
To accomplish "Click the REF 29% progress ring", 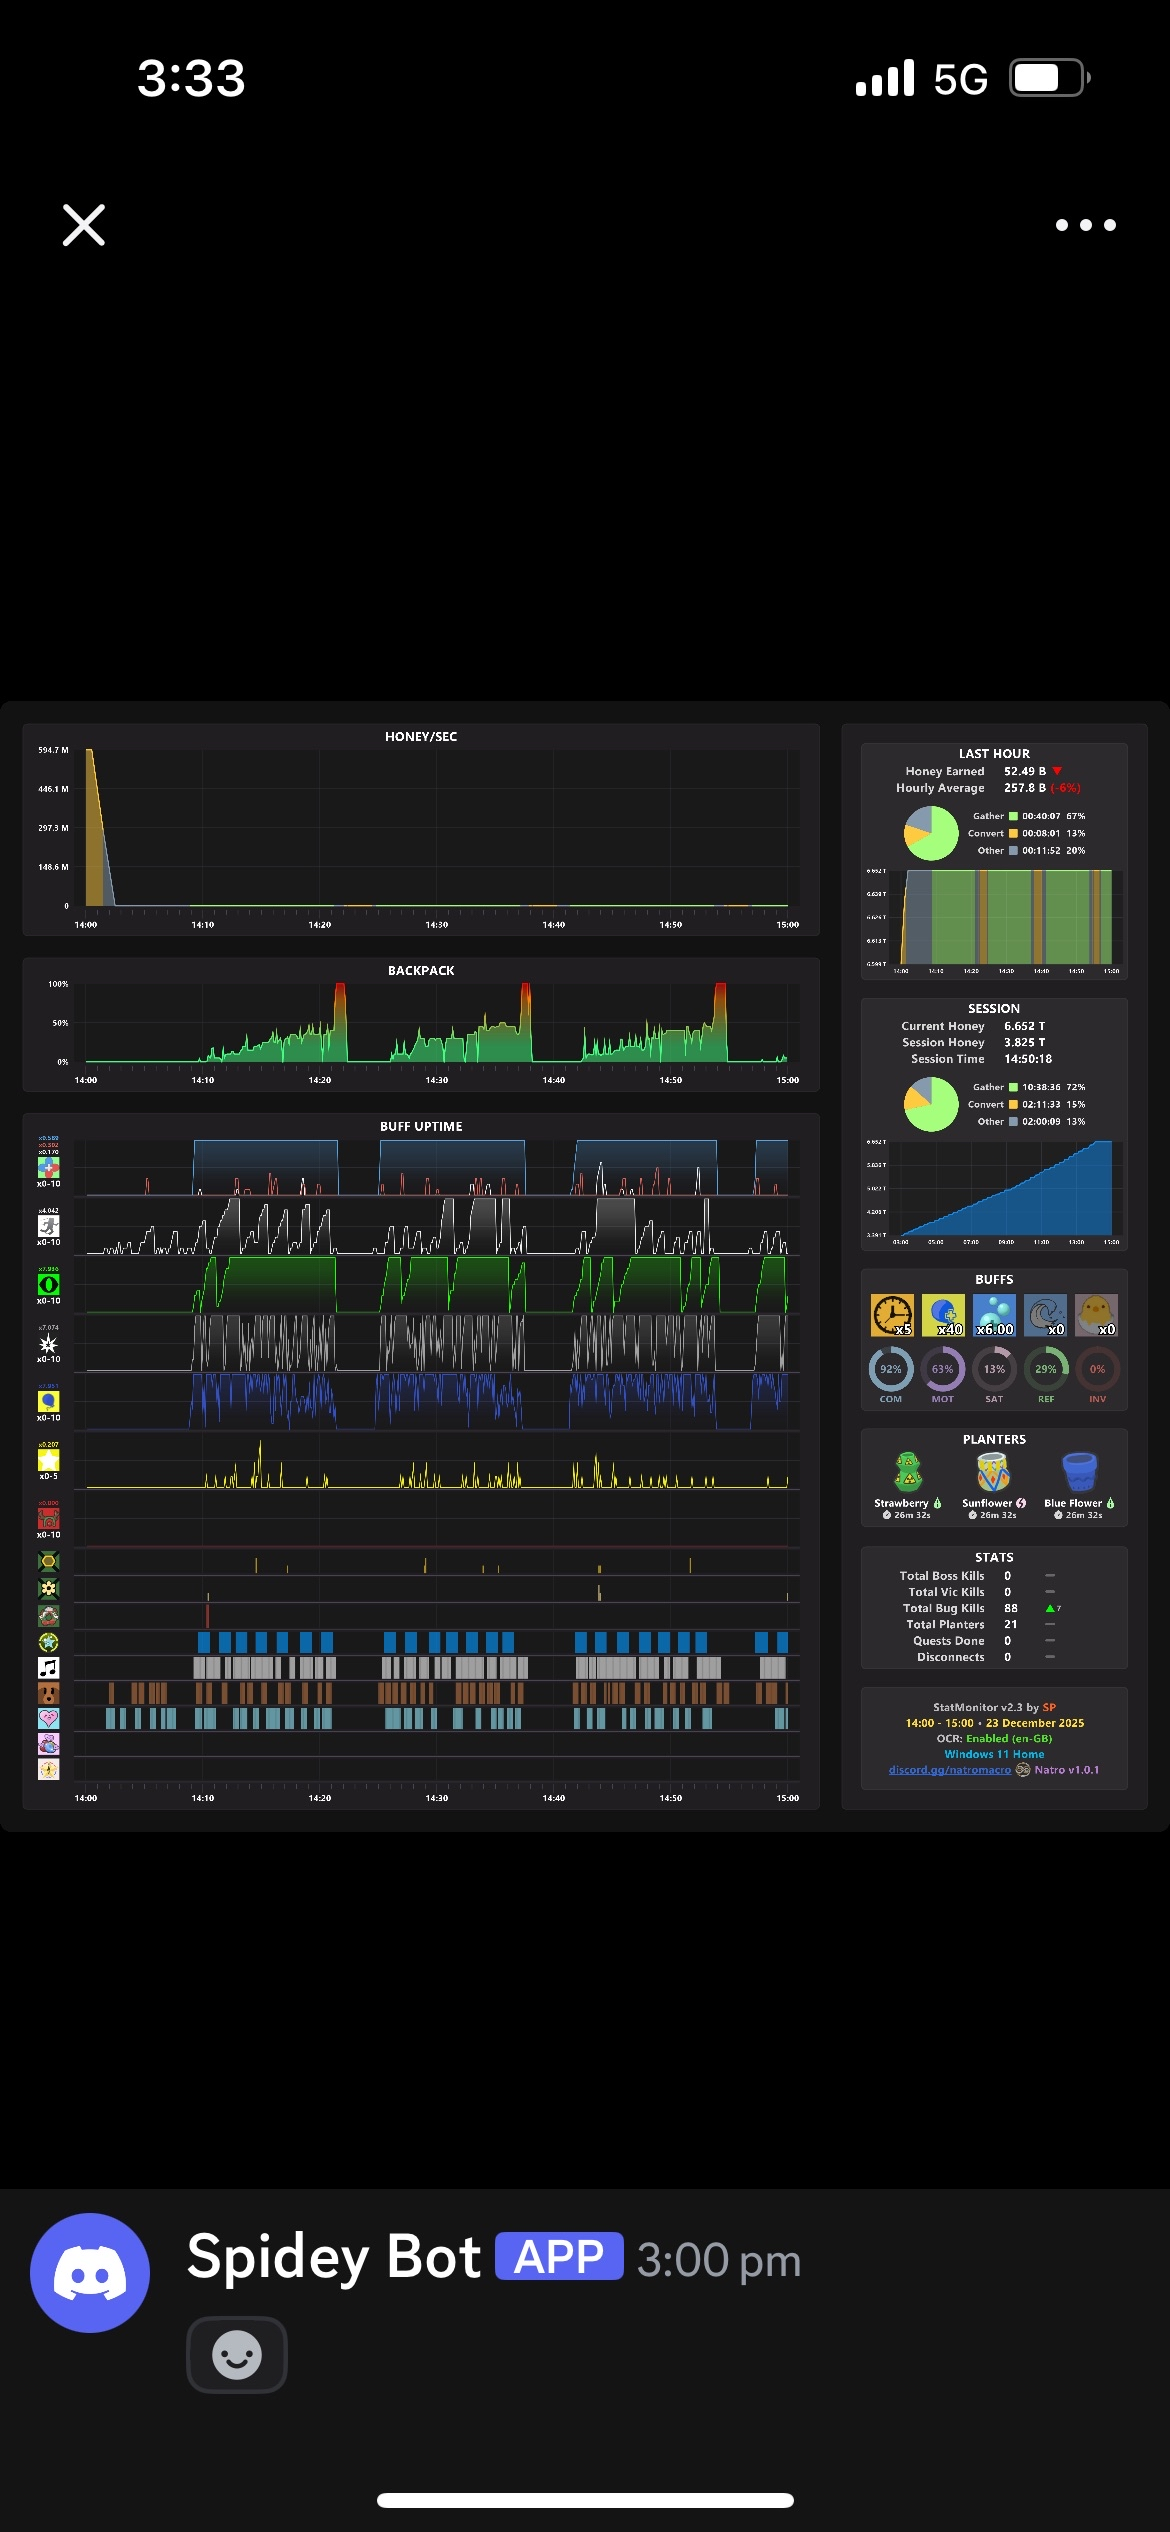I will (1046, 1369).
